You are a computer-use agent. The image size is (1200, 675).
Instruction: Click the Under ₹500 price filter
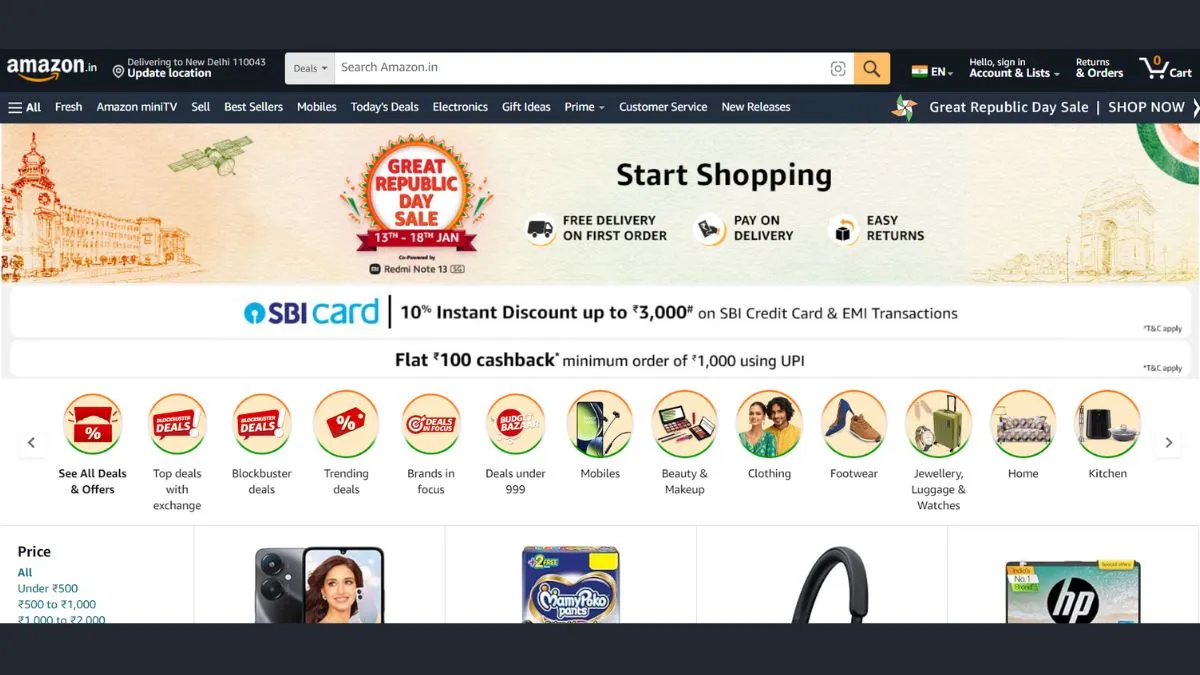click(x=48, y=588)
